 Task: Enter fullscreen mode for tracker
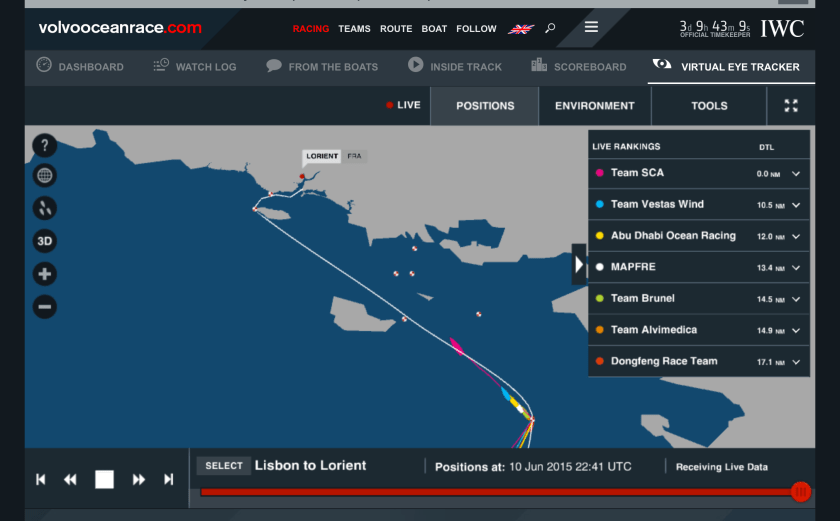click(791, 106)
